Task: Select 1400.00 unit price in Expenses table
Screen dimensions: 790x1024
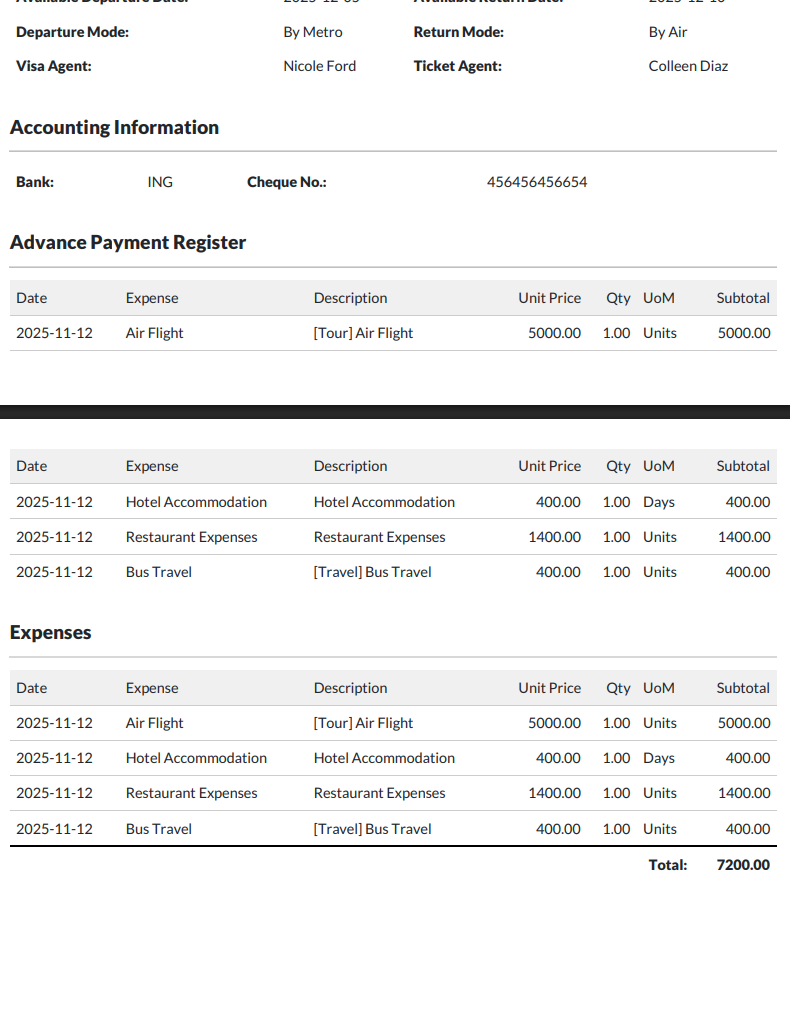Action: 554,793
